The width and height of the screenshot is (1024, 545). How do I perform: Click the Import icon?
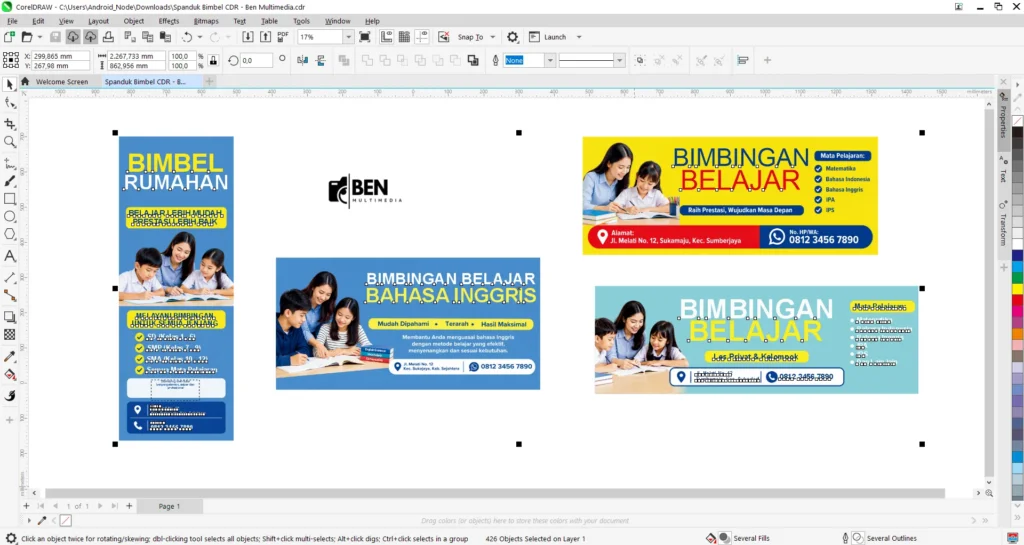click(x=248, y=37)
